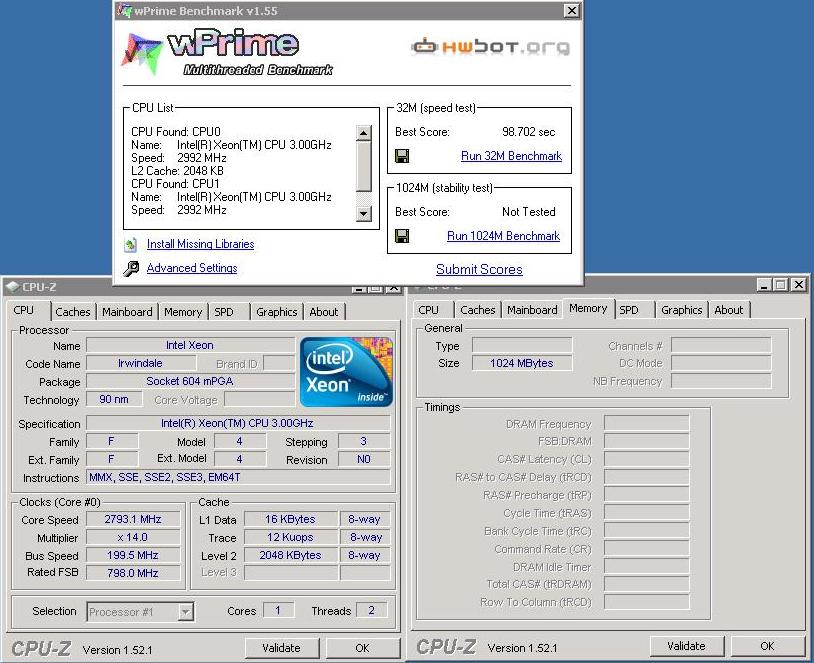Click OK in left CPU-Z window
Screen dimensions: 814x663
click(363, 648)
